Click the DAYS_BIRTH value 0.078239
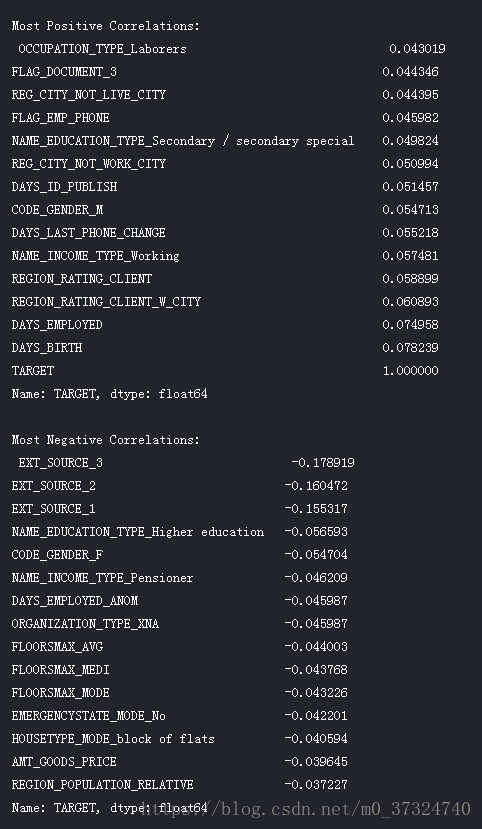This screenshot has width=482, height=829. click(x=410, y=348)
